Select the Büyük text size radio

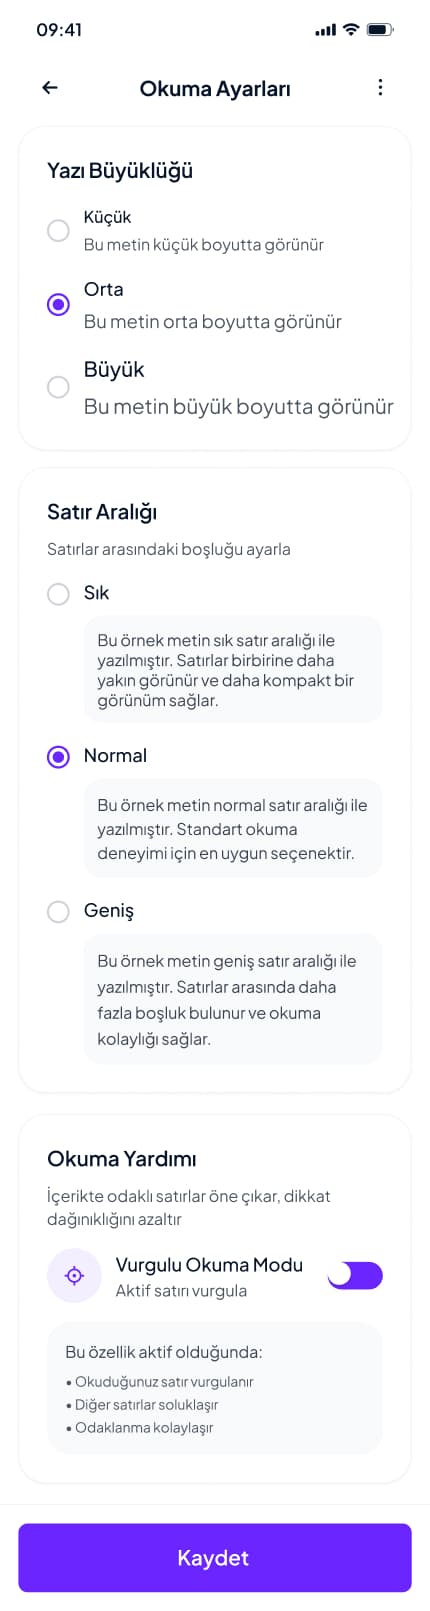[58, 386]
